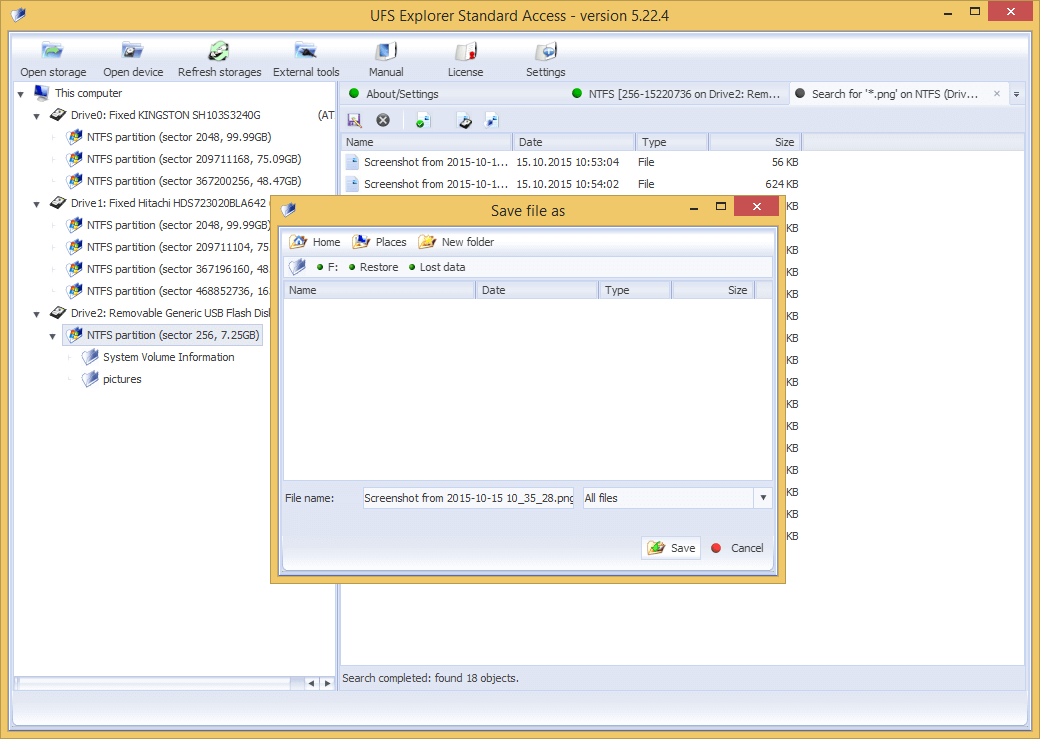Click the Drive2 USB Flash disk icon

point(58,313)
